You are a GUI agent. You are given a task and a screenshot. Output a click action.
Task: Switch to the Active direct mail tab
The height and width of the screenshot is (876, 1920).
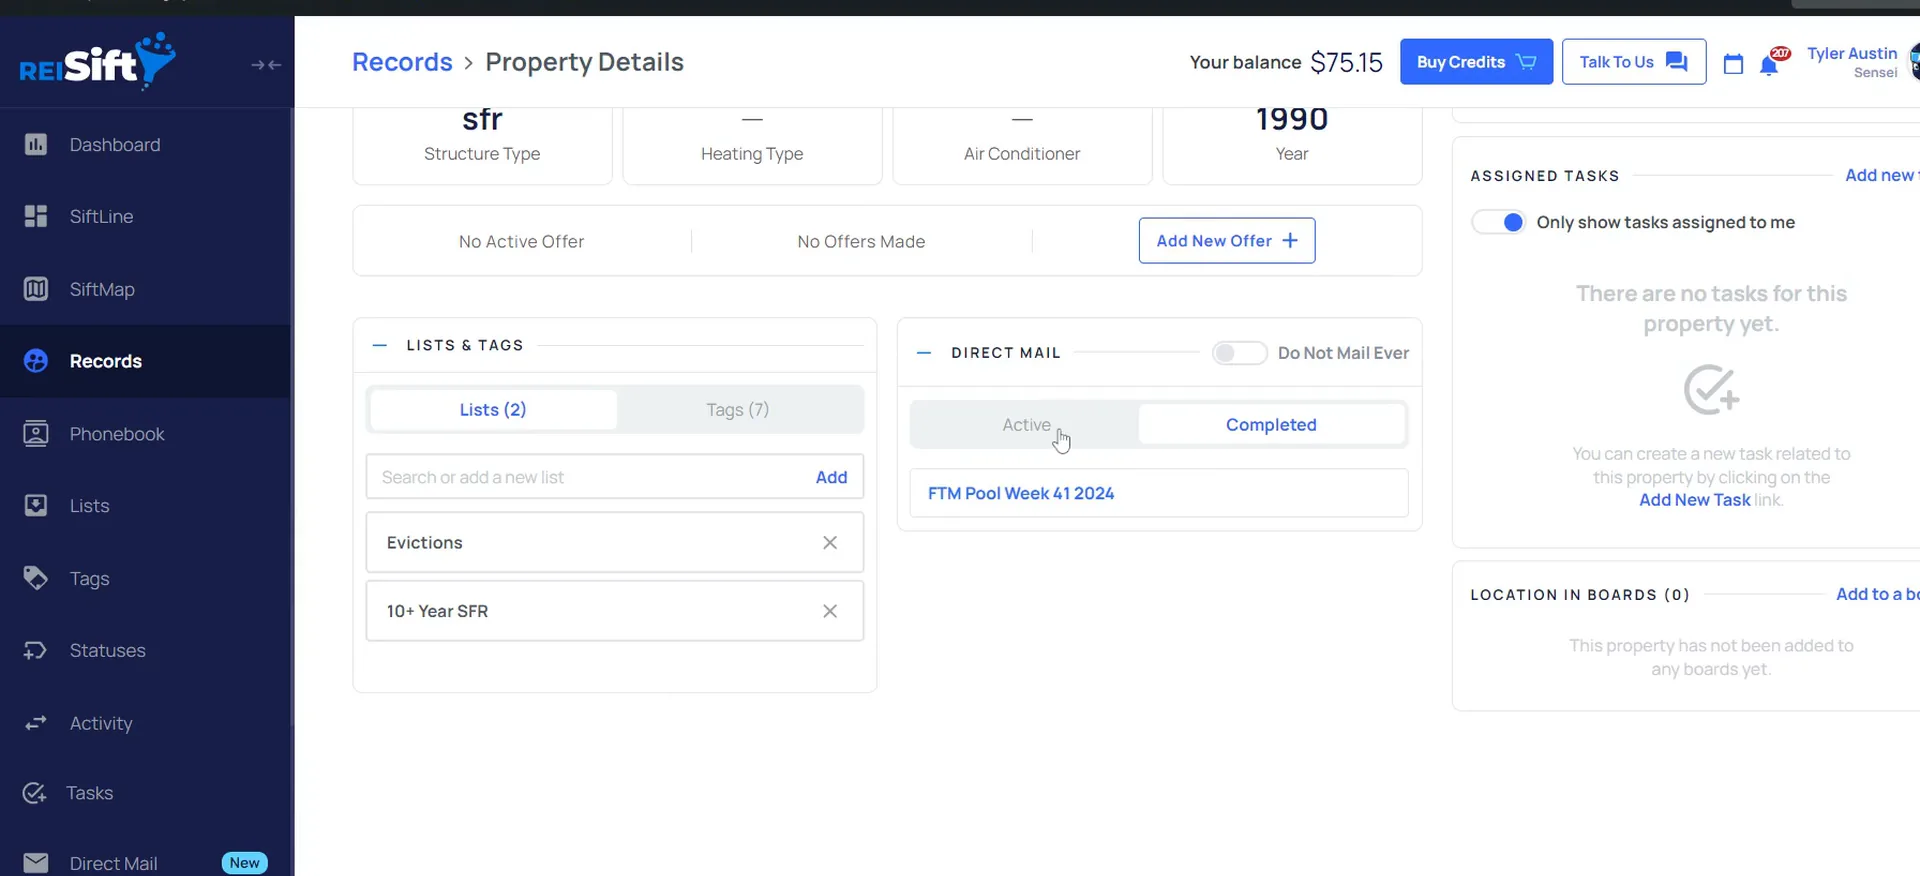(x=1026, y=425)
